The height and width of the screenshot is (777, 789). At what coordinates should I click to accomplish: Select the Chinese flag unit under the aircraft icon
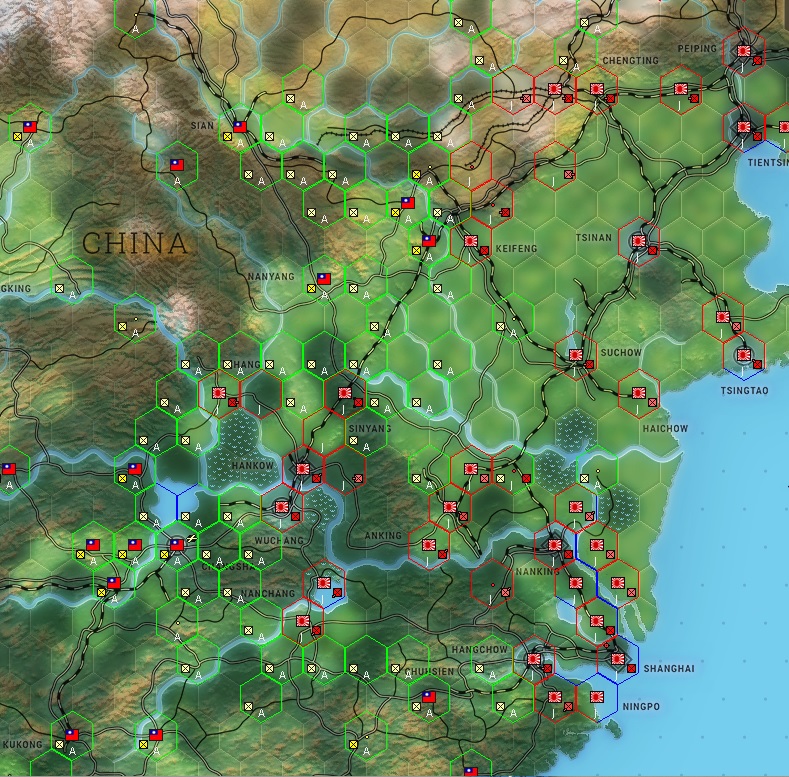pos(177,545)
